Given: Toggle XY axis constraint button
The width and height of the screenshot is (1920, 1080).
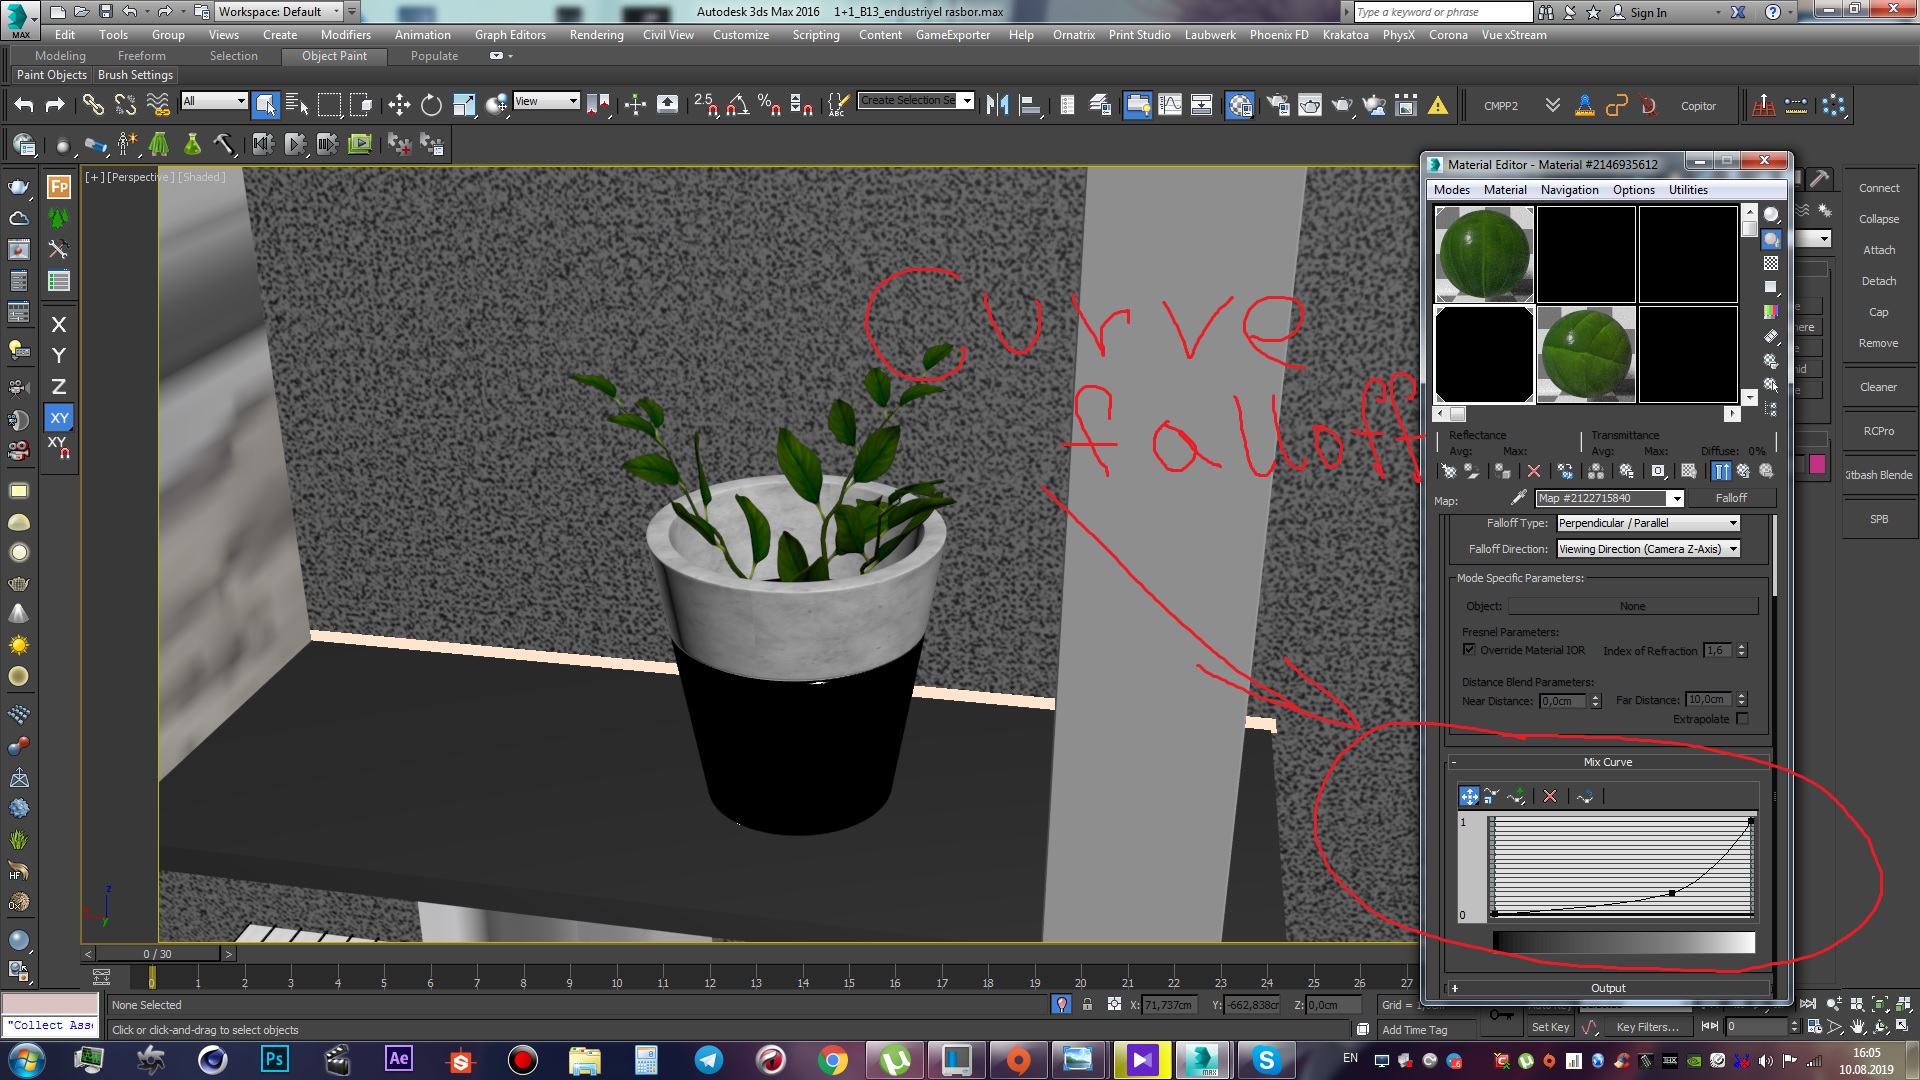Looking at the screenshot, I should click(x=59, y=418).
